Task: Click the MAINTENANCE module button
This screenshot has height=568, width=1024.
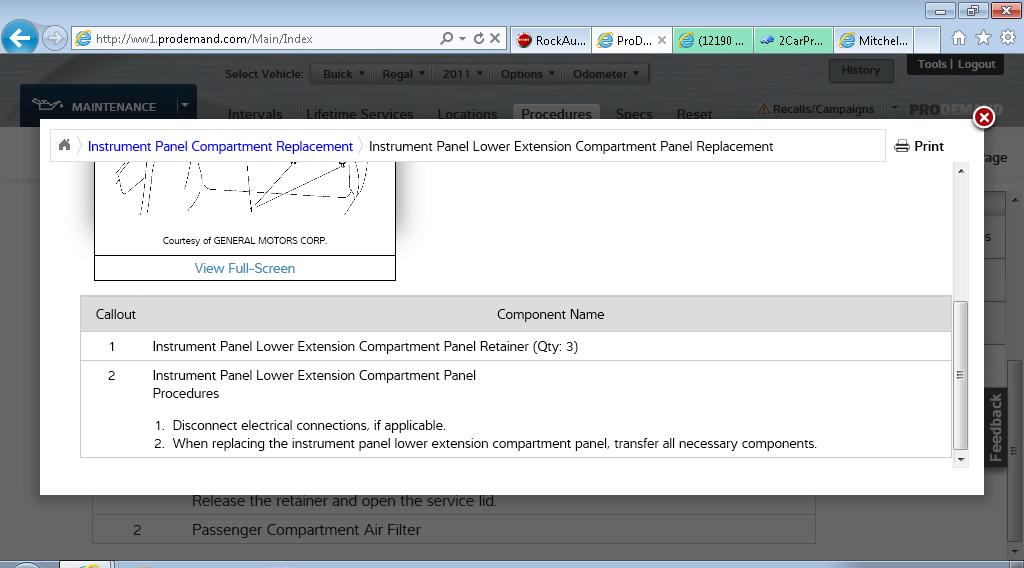Action: pos(98,106)
